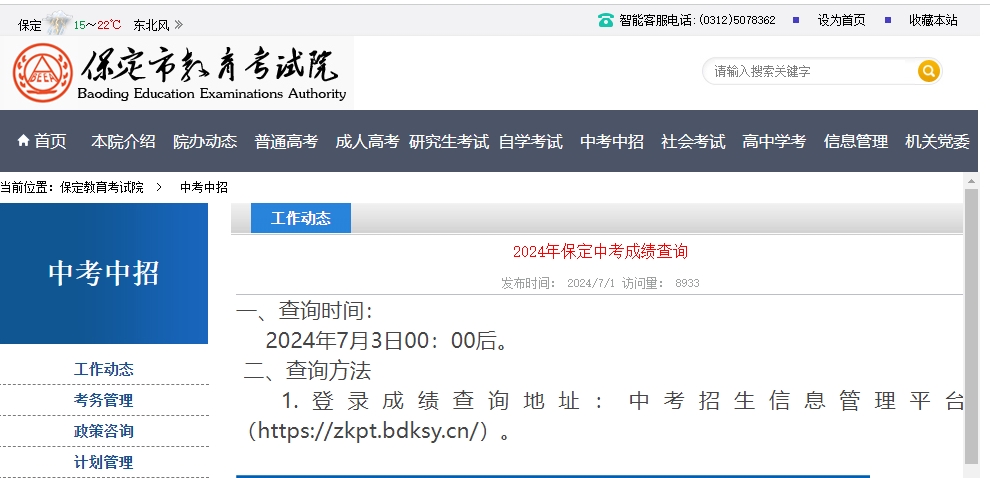The image size is (990, 478).
Task: Open the 中考中招 menu in navbar
Action: pyautogui.click(x=612, y=141)
